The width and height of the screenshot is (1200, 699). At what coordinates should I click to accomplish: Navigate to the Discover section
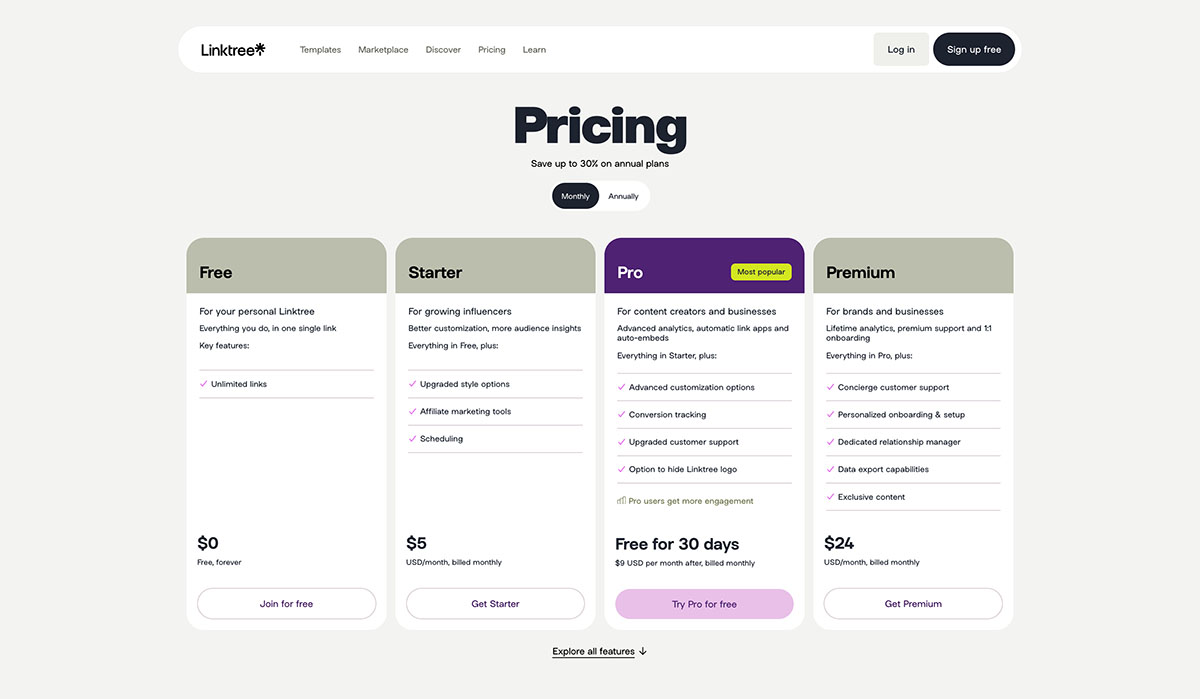tap(442, 49)
